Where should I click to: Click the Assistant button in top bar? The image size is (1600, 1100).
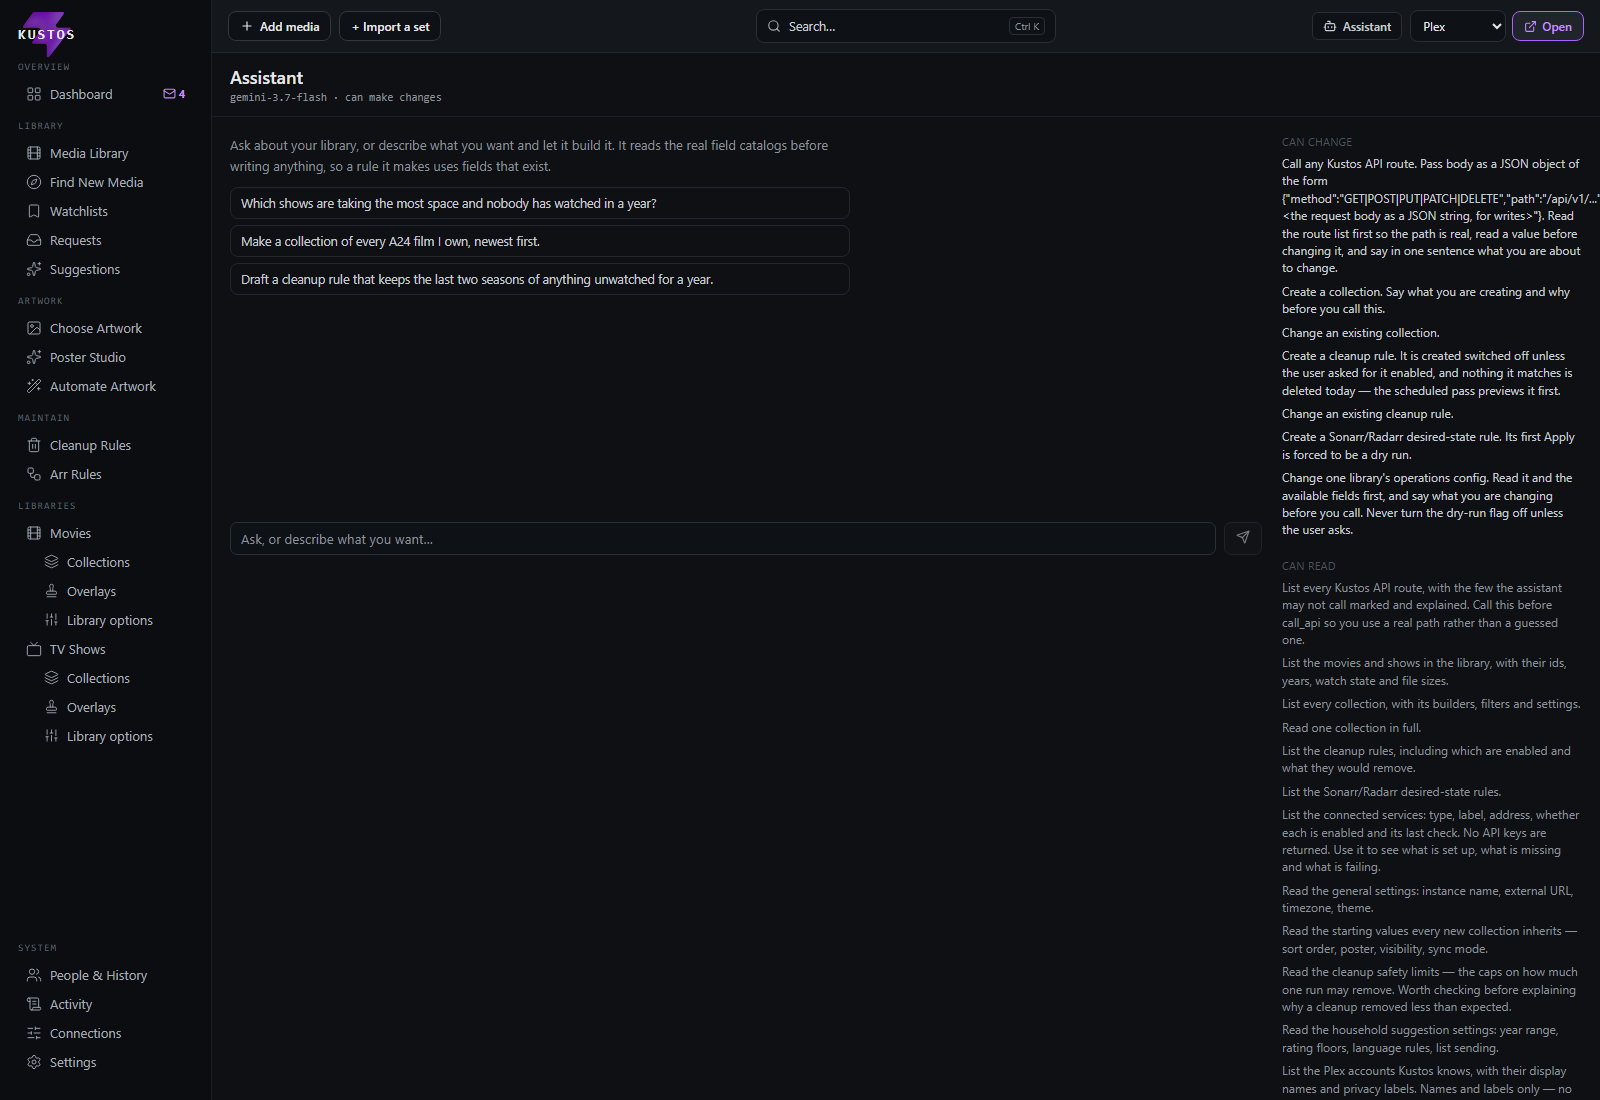(x=1357, y=27)
